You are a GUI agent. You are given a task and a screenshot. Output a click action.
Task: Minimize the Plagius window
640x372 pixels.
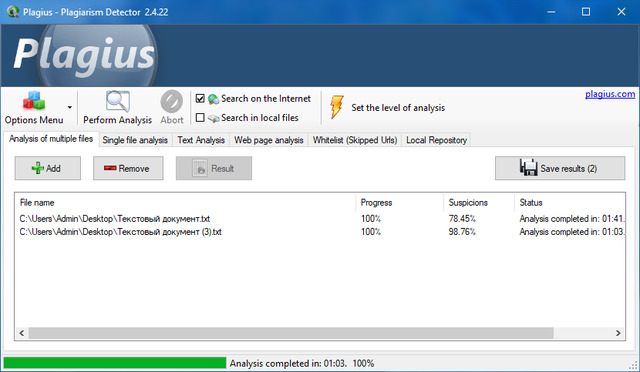point(551,12)
